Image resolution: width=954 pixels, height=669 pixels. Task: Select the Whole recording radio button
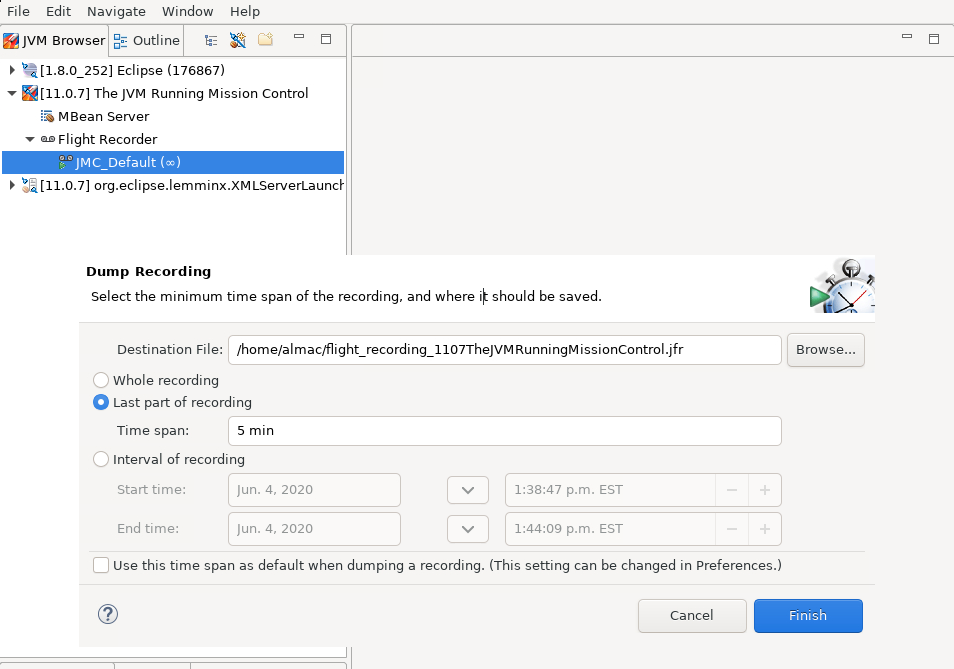[101, 380]
